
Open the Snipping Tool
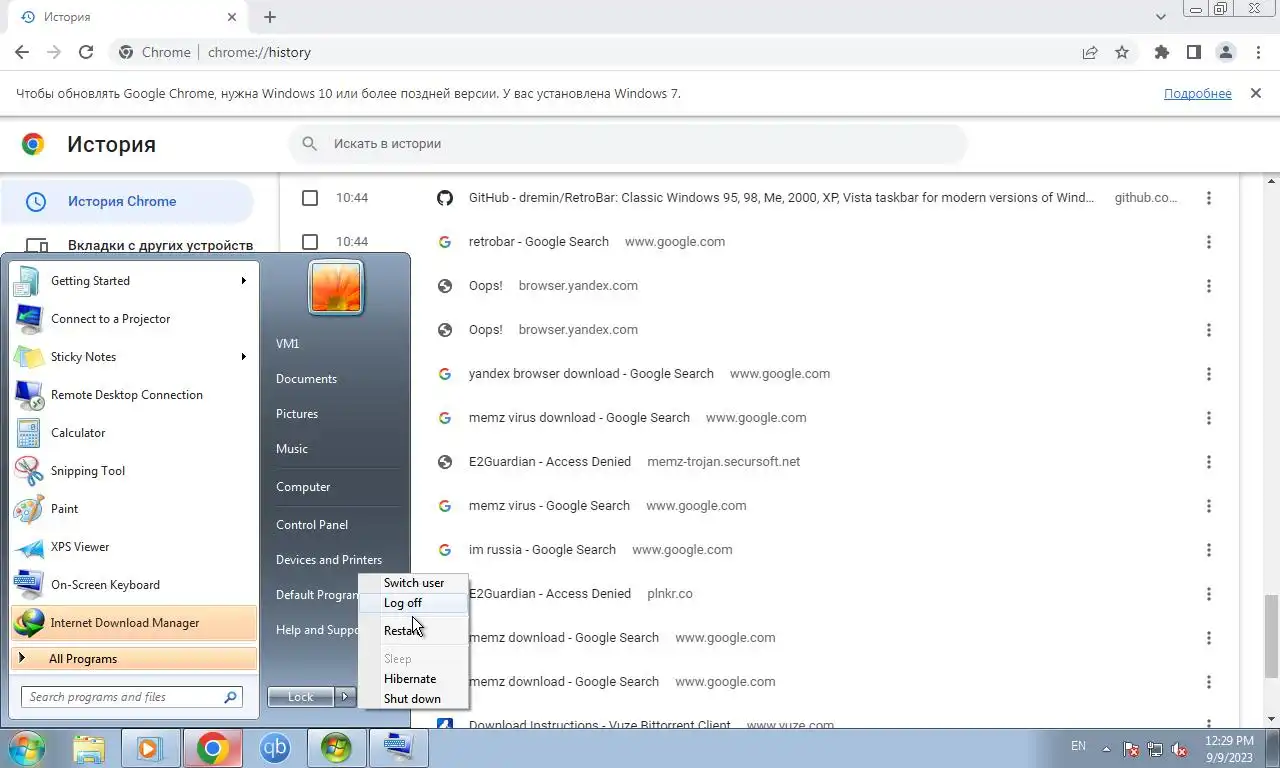point(134,471)
